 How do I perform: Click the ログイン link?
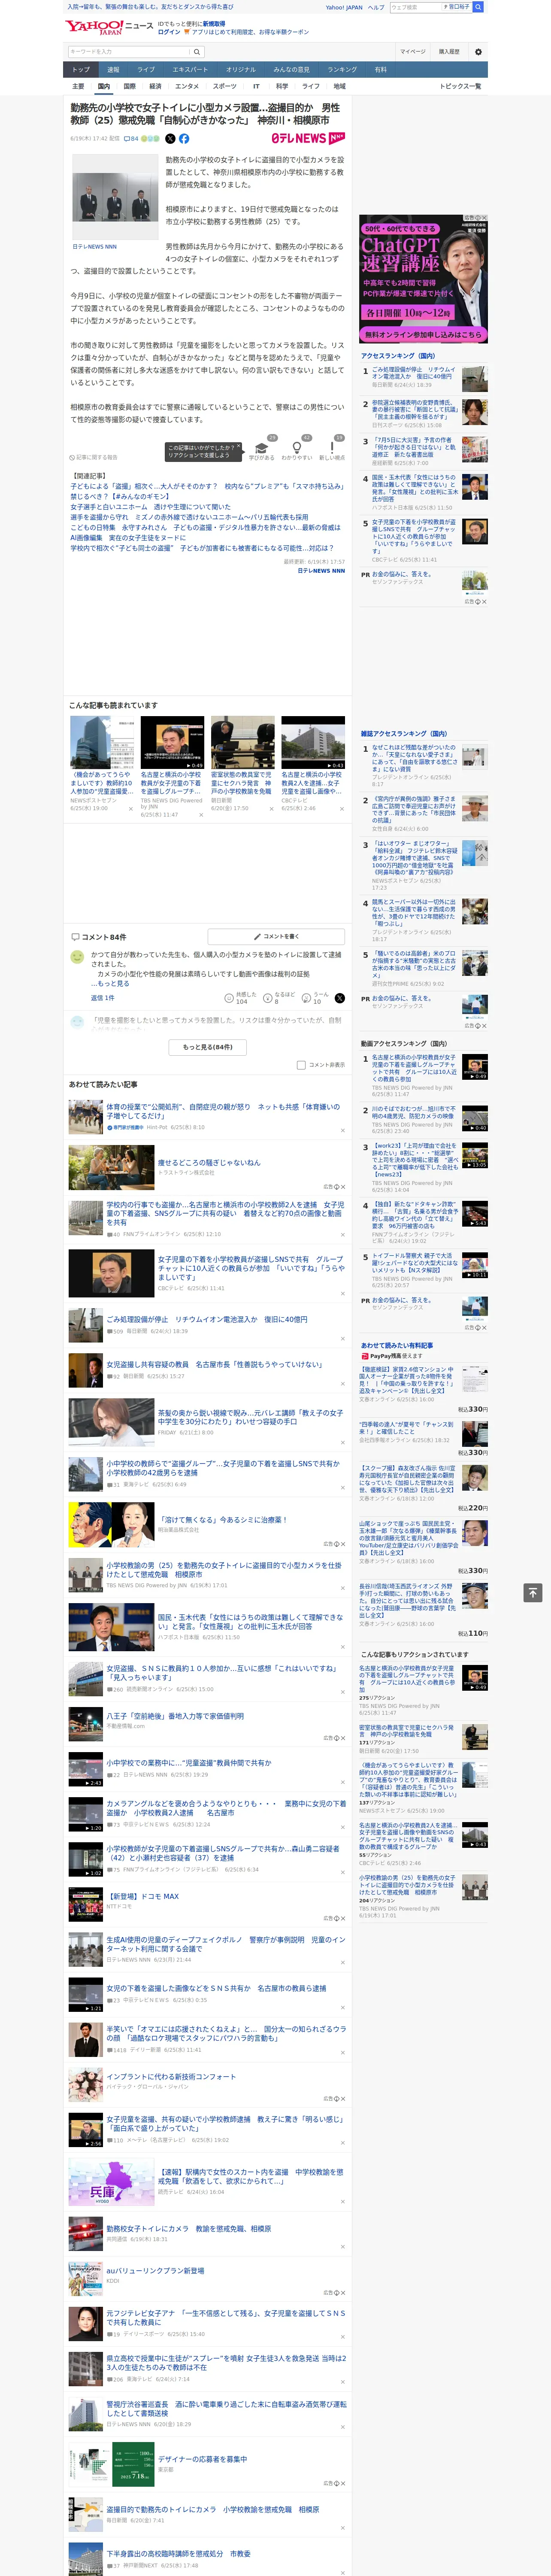click(x=169, y=32)
